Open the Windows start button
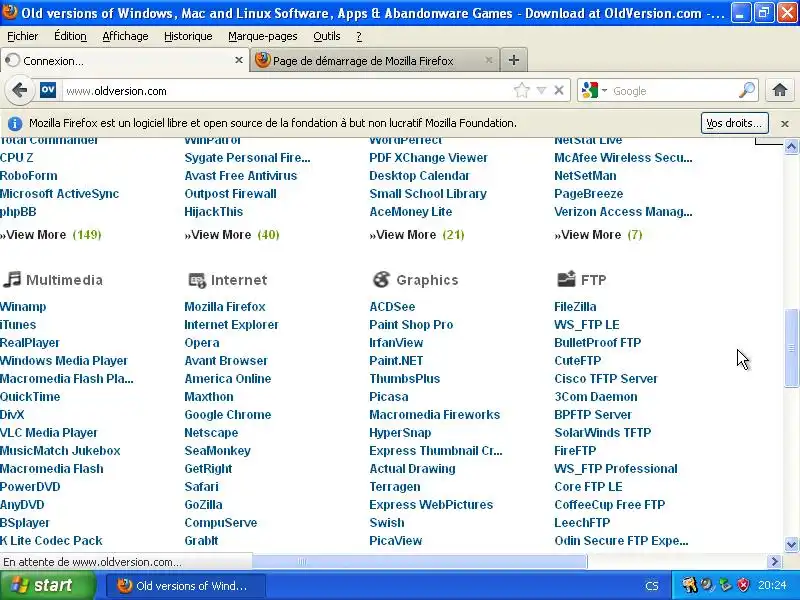The image size is (800, 600). (47, 585)
